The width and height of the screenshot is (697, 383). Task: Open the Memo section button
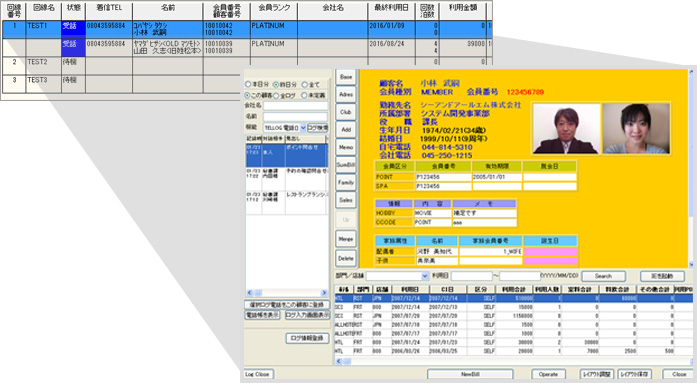pos(346,147)
